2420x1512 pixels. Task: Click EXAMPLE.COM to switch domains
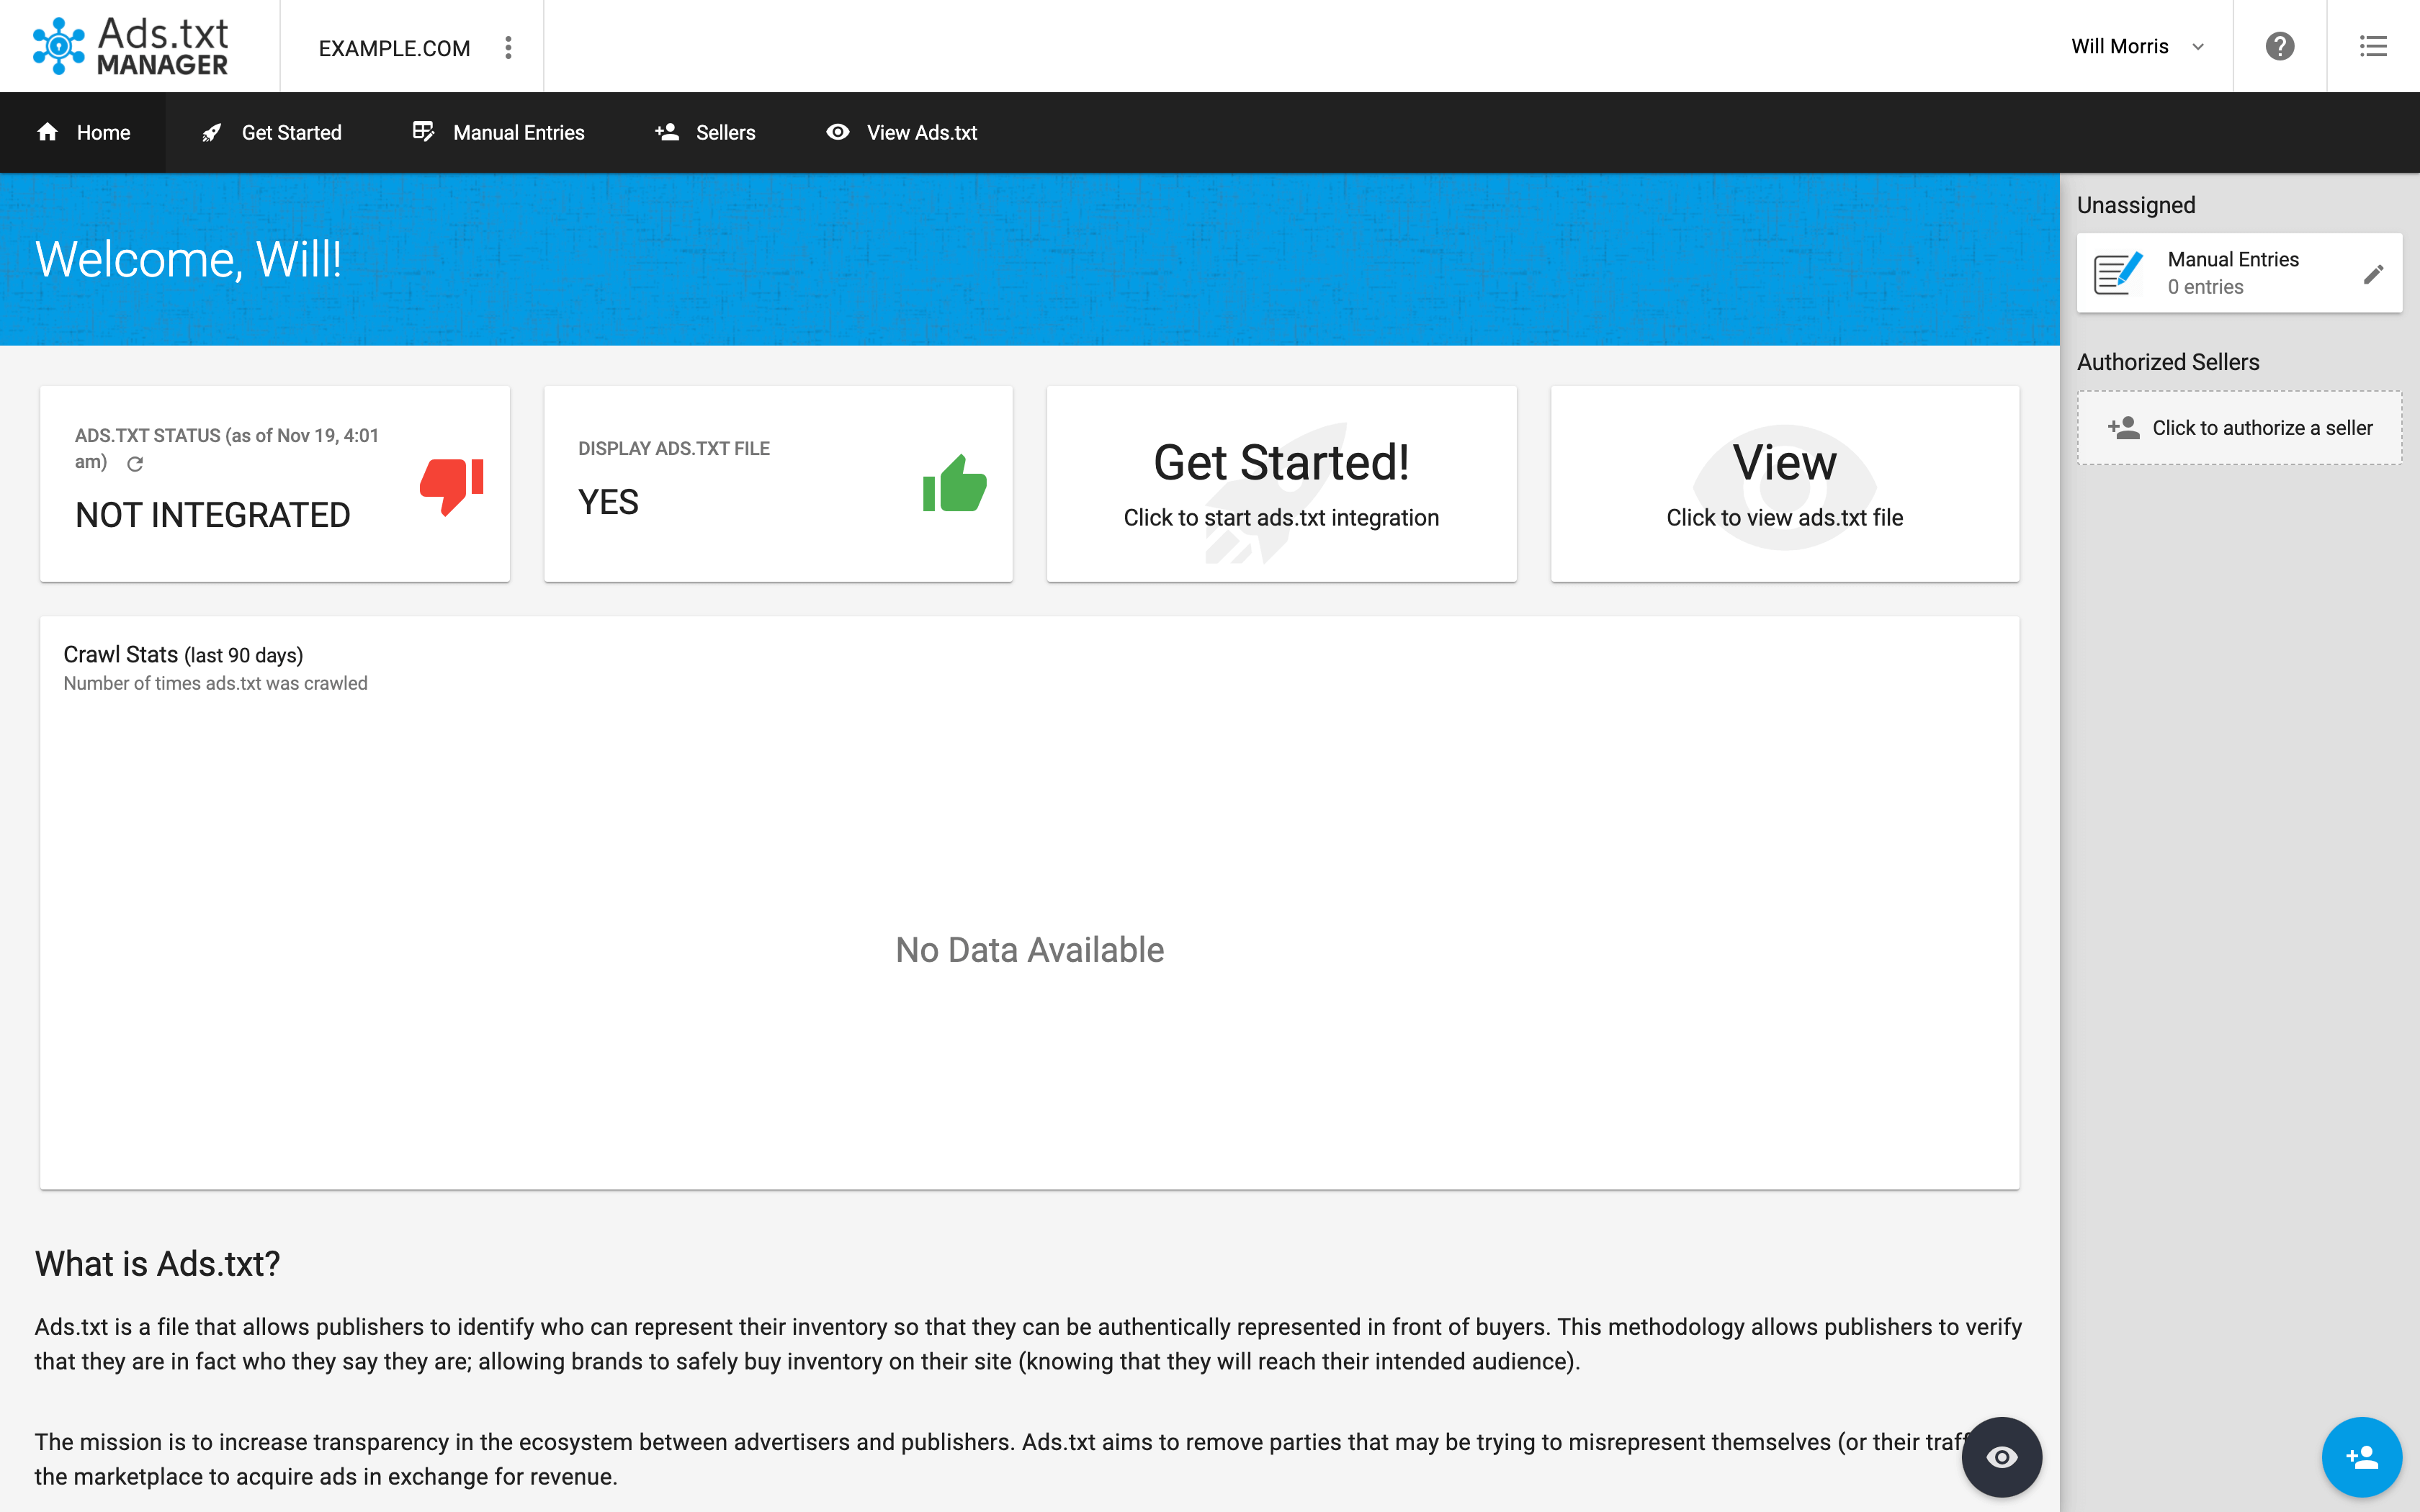point(394,47)
